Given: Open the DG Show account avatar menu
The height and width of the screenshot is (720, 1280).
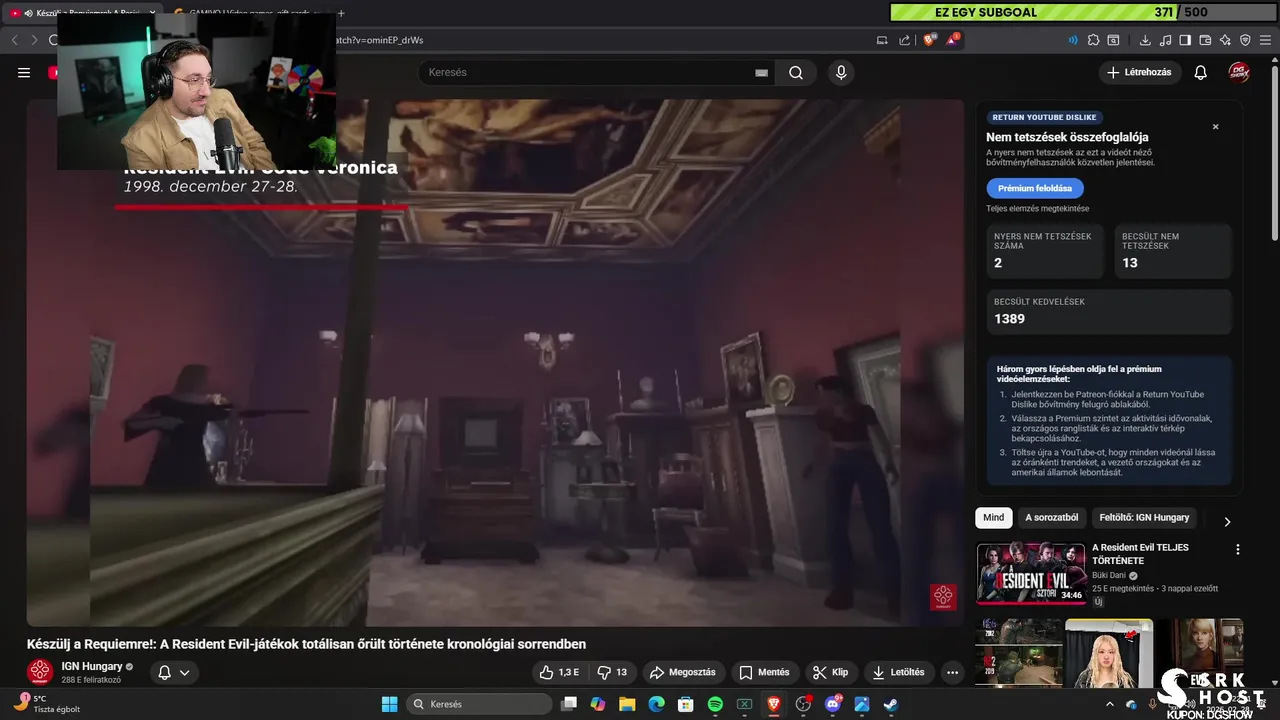Looking at the screenshot, I should coord(1240,72).
